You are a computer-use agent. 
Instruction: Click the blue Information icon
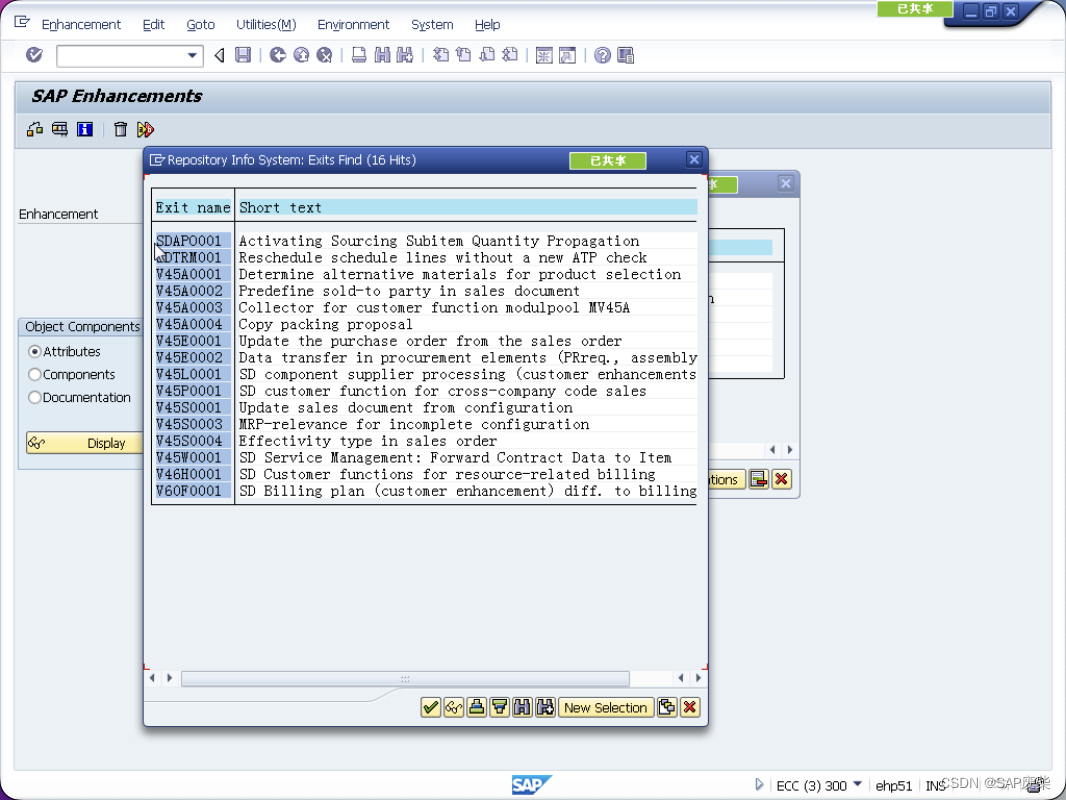(x=85, y=129)
